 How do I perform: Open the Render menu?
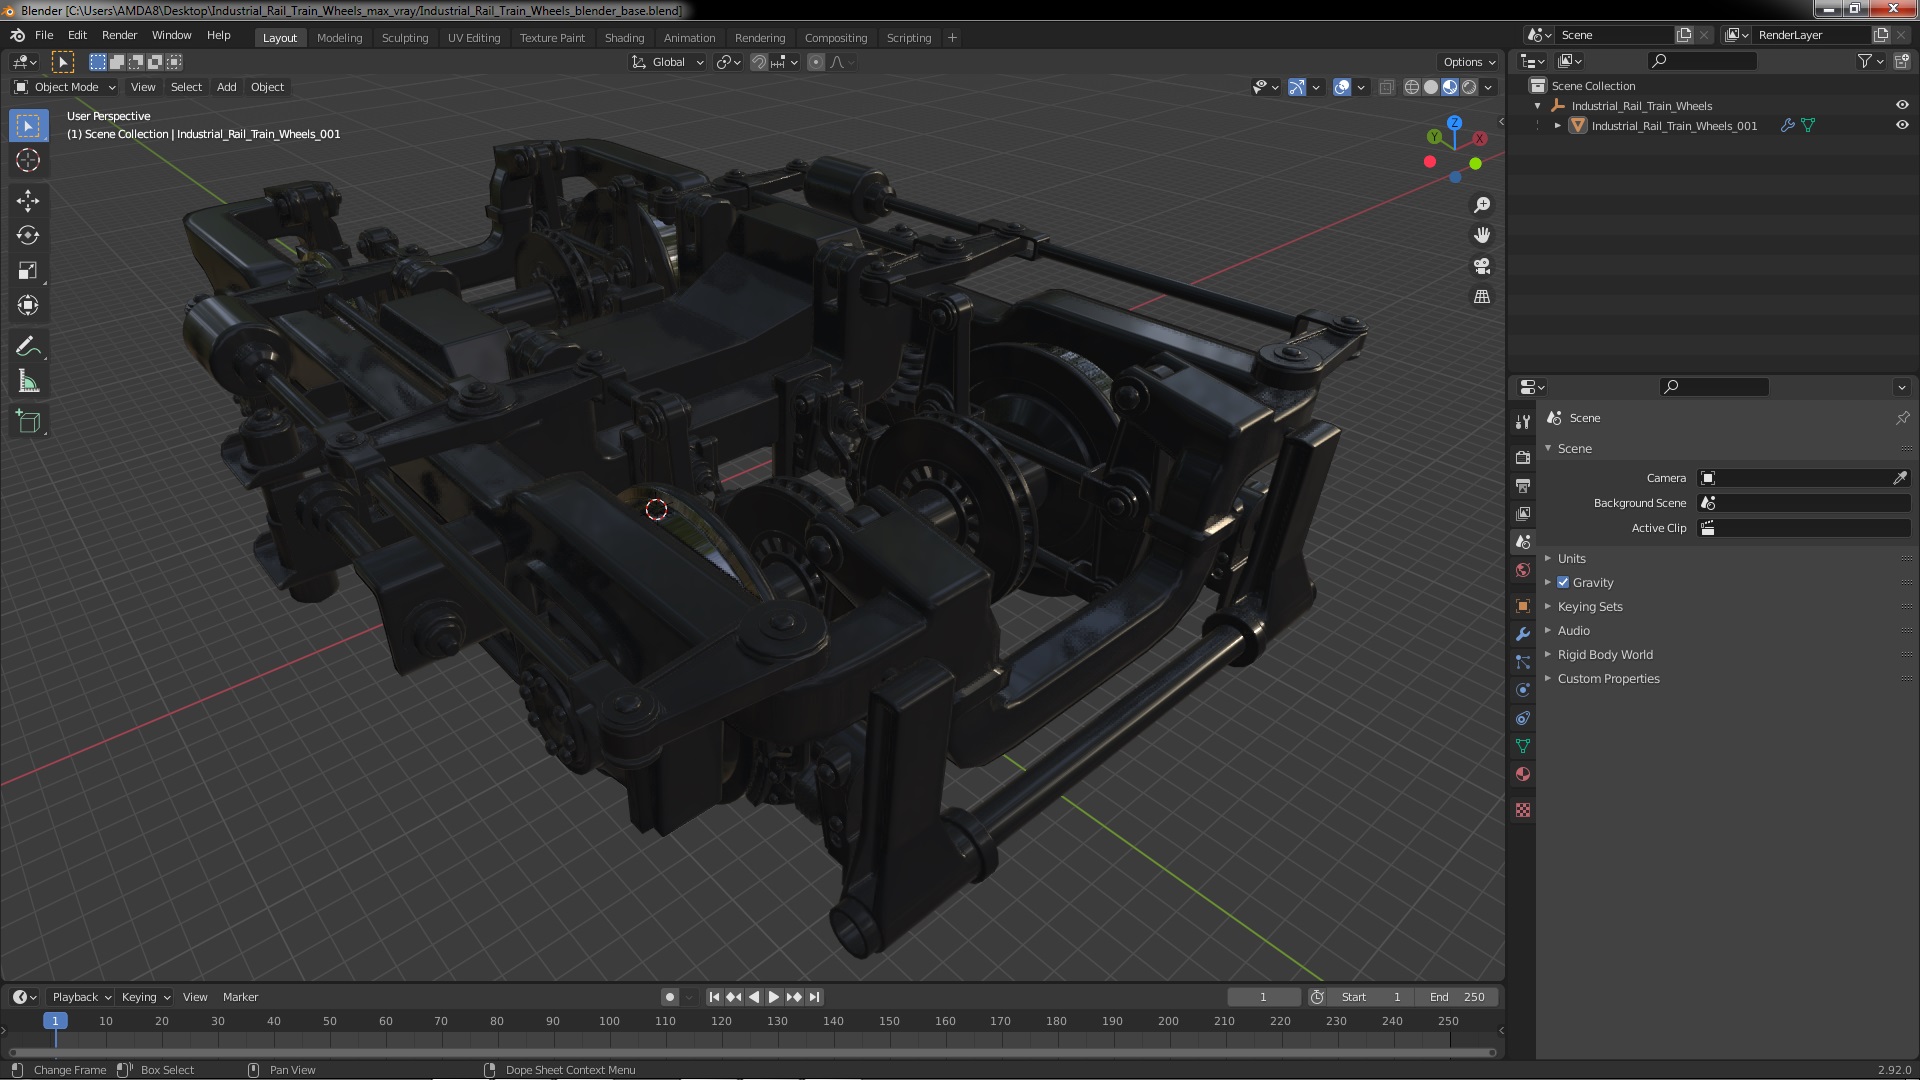[x=119, y=35]
